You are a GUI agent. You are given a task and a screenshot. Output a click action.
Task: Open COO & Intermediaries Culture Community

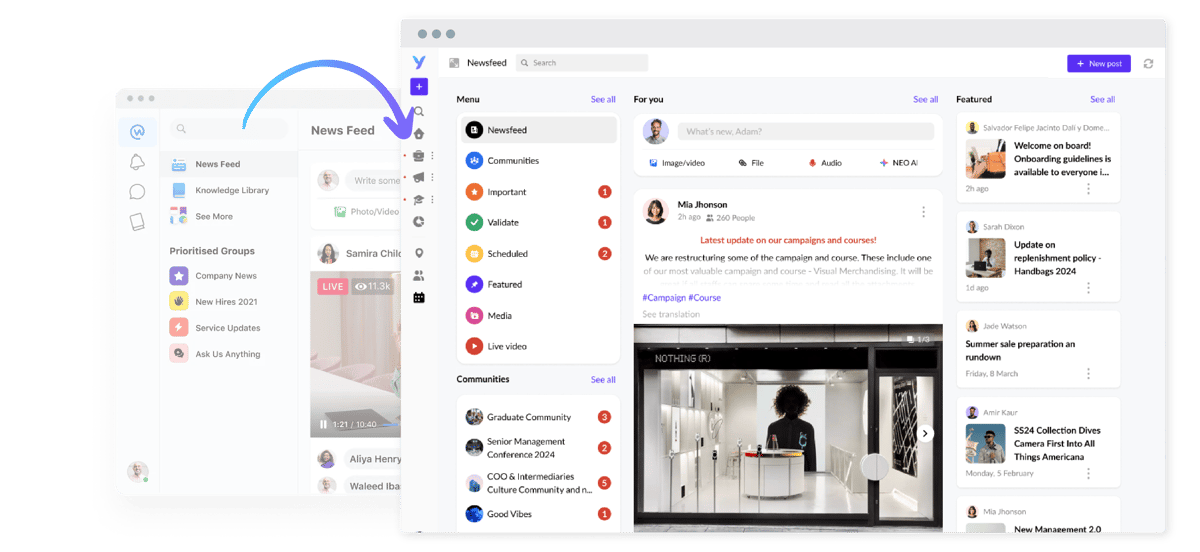(x=539, y=483)
